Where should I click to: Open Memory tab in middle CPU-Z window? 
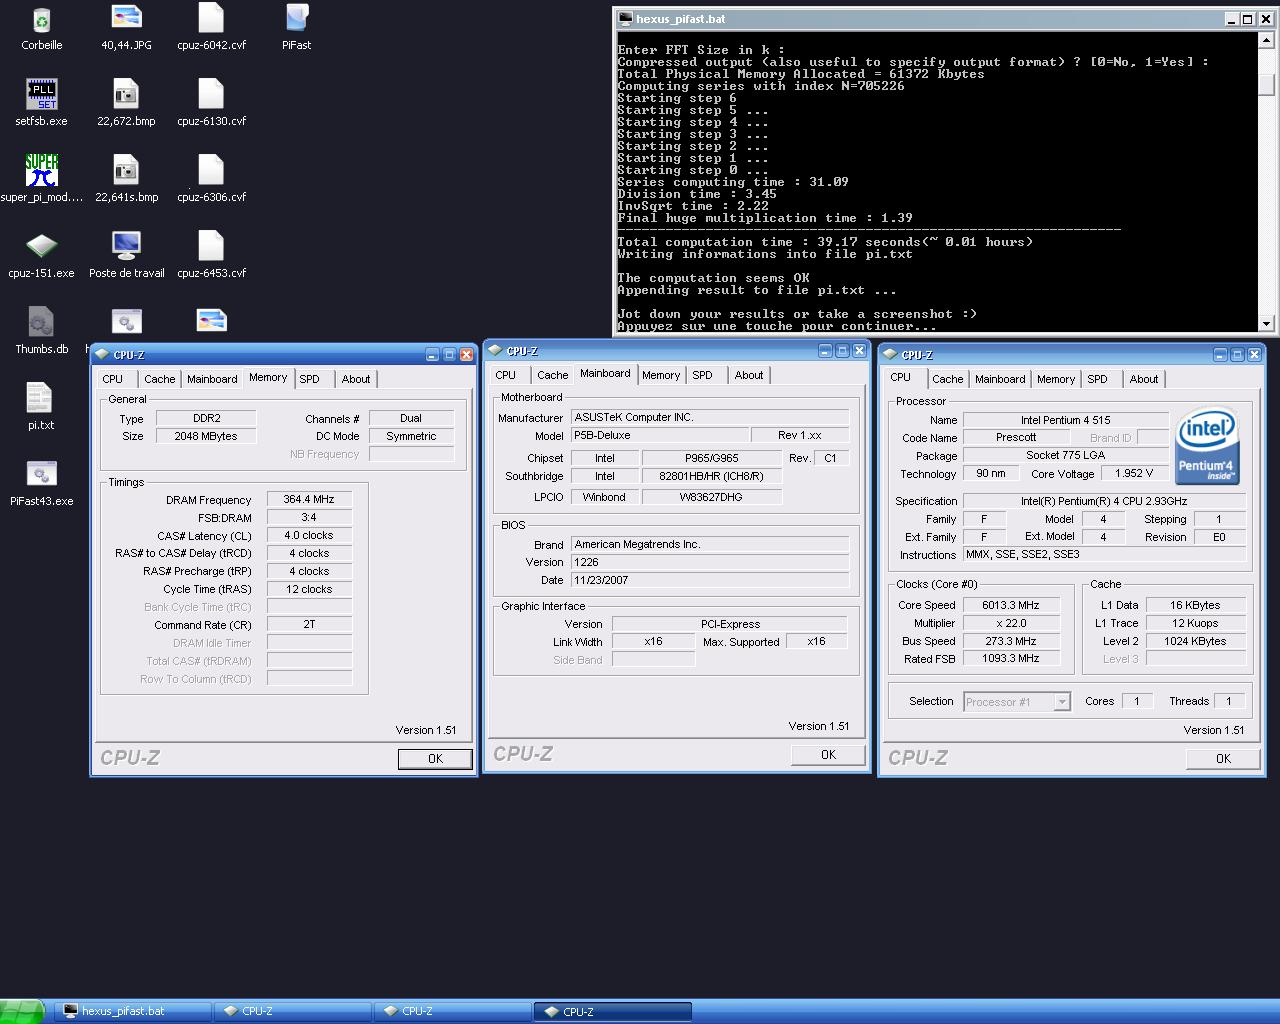coord(661,375)
